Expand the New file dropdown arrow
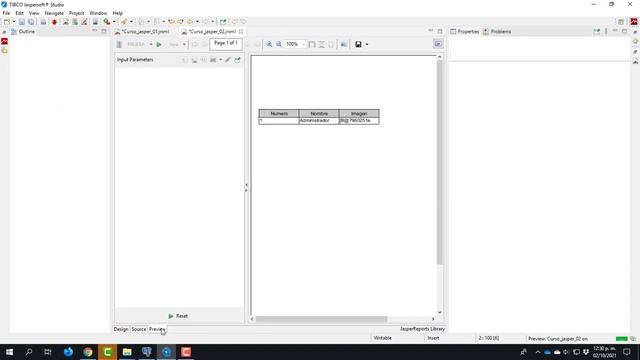This screenshot has height=360, width=640. [x=14, y=22]
